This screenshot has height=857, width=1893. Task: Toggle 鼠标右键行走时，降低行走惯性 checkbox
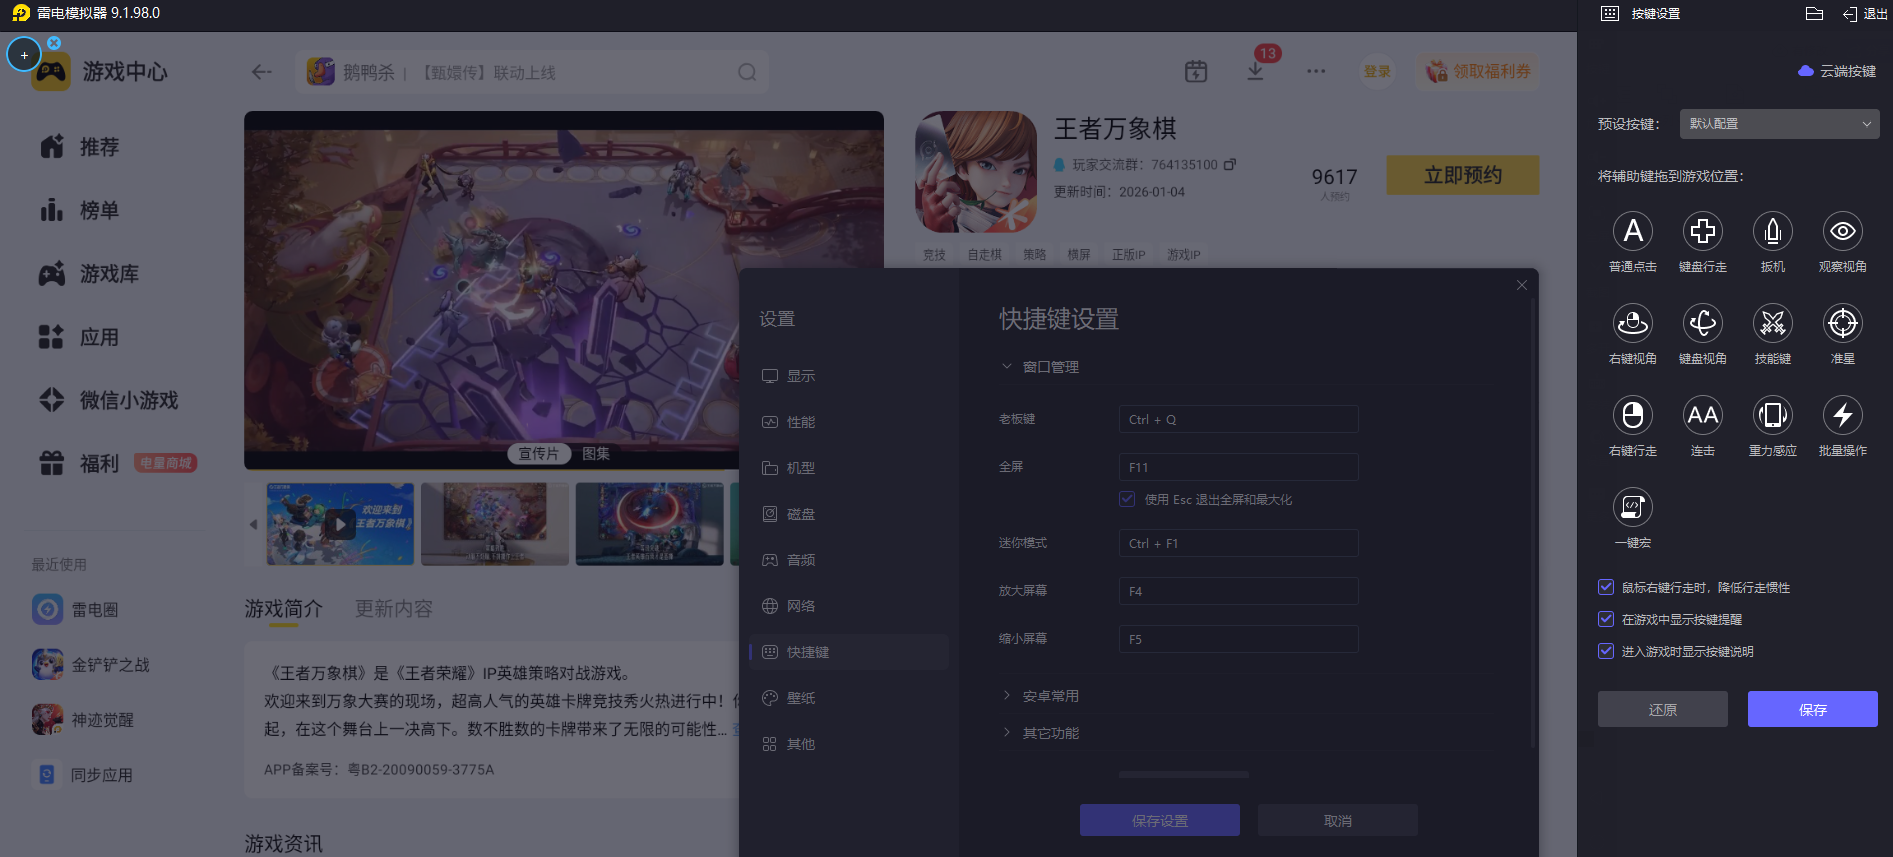click(x=1606, y=587)
